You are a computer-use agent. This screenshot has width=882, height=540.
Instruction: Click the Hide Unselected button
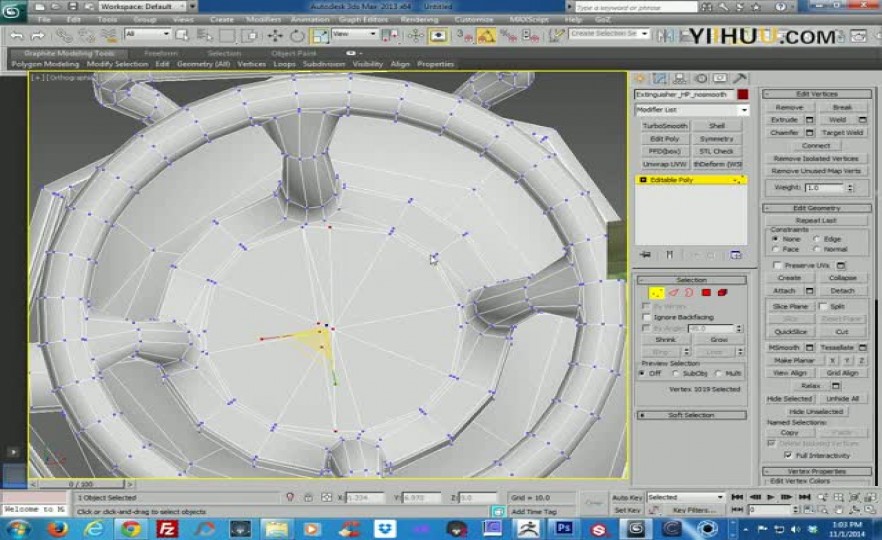(x=816, y=411)
